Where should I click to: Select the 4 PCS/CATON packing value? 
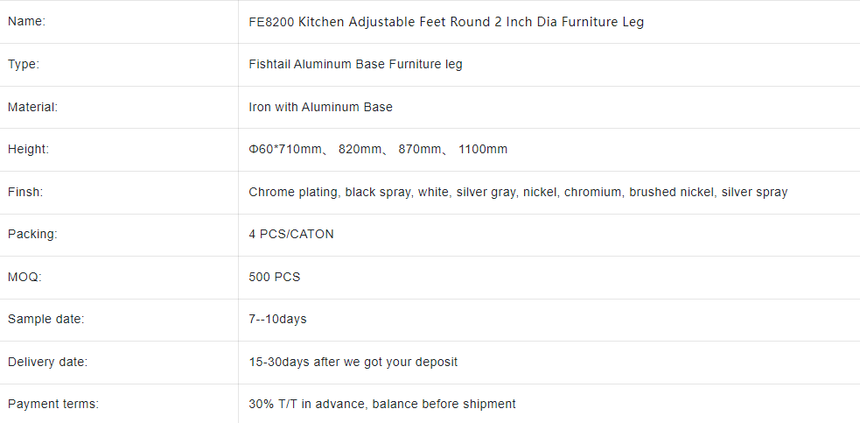click(291, 234)
